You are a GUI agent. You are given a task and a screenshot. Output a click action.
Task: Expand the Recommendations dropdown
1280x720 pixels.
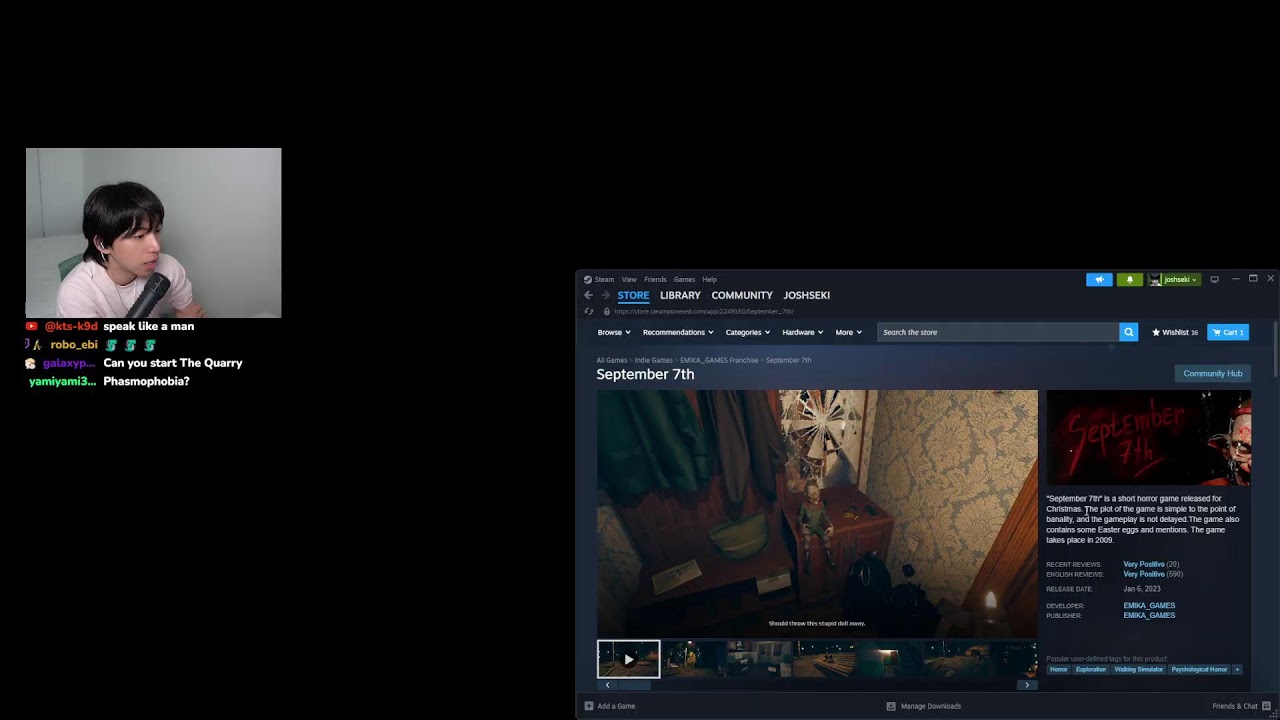(678, 332)
